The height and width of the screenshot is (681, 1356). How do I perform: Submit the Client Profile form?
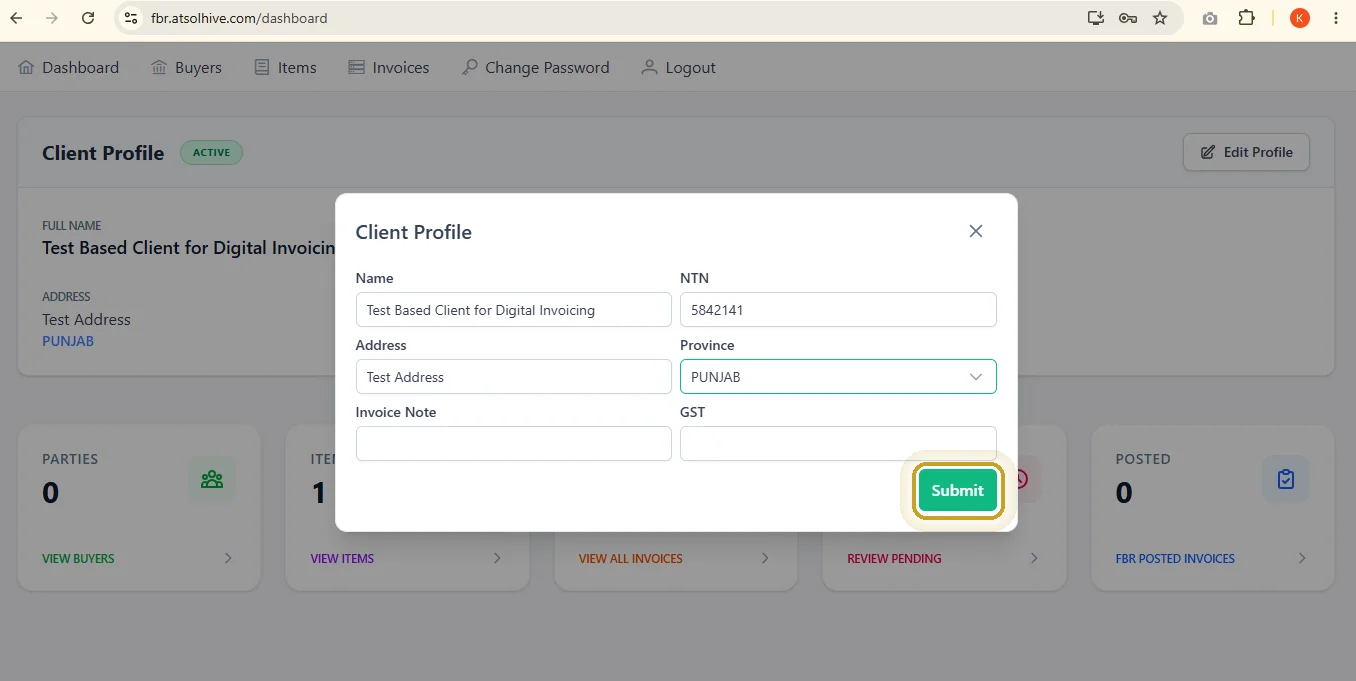[958, 490]
